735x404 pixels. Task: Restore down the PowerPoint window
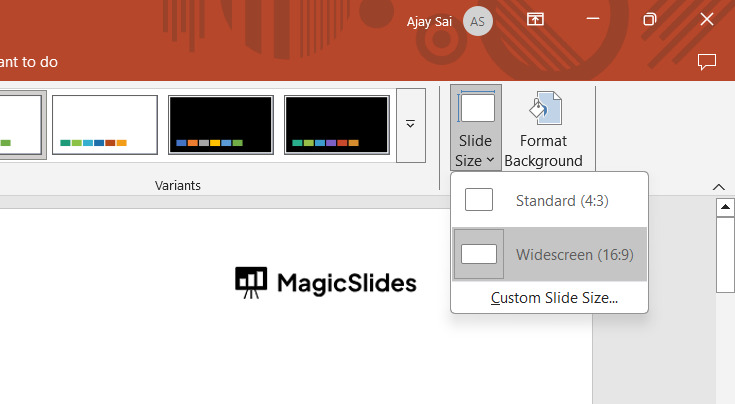coord(650,20)
